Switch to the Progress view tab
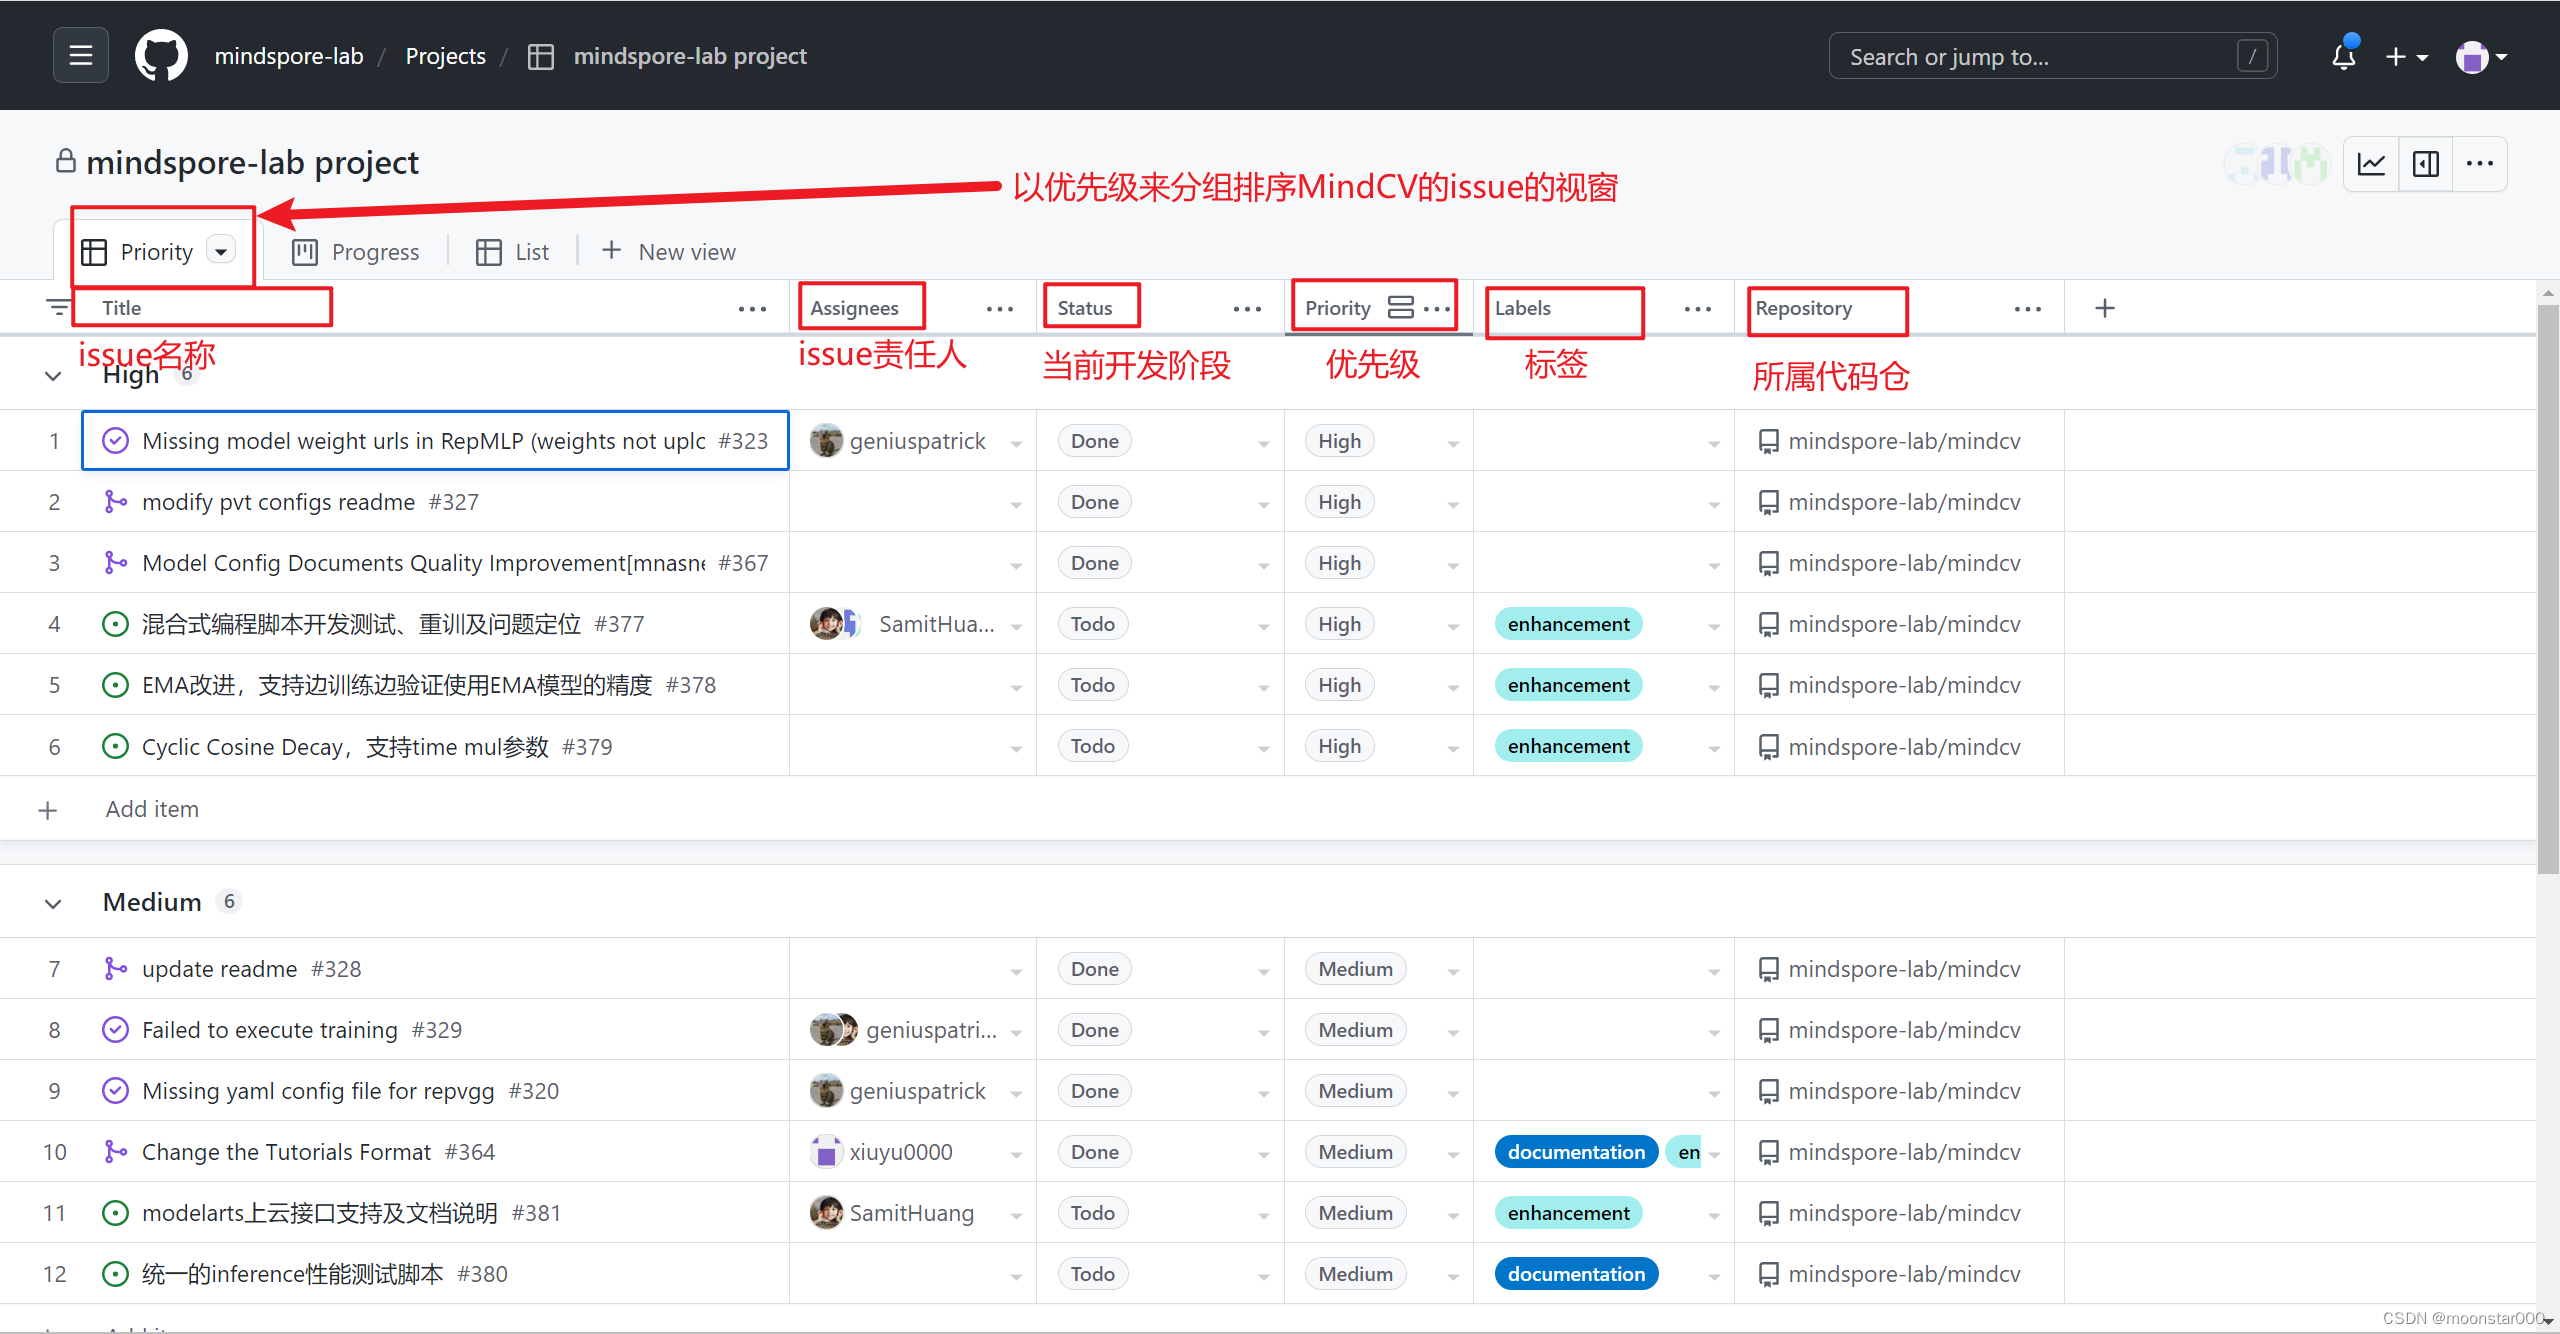 [356, 252]
